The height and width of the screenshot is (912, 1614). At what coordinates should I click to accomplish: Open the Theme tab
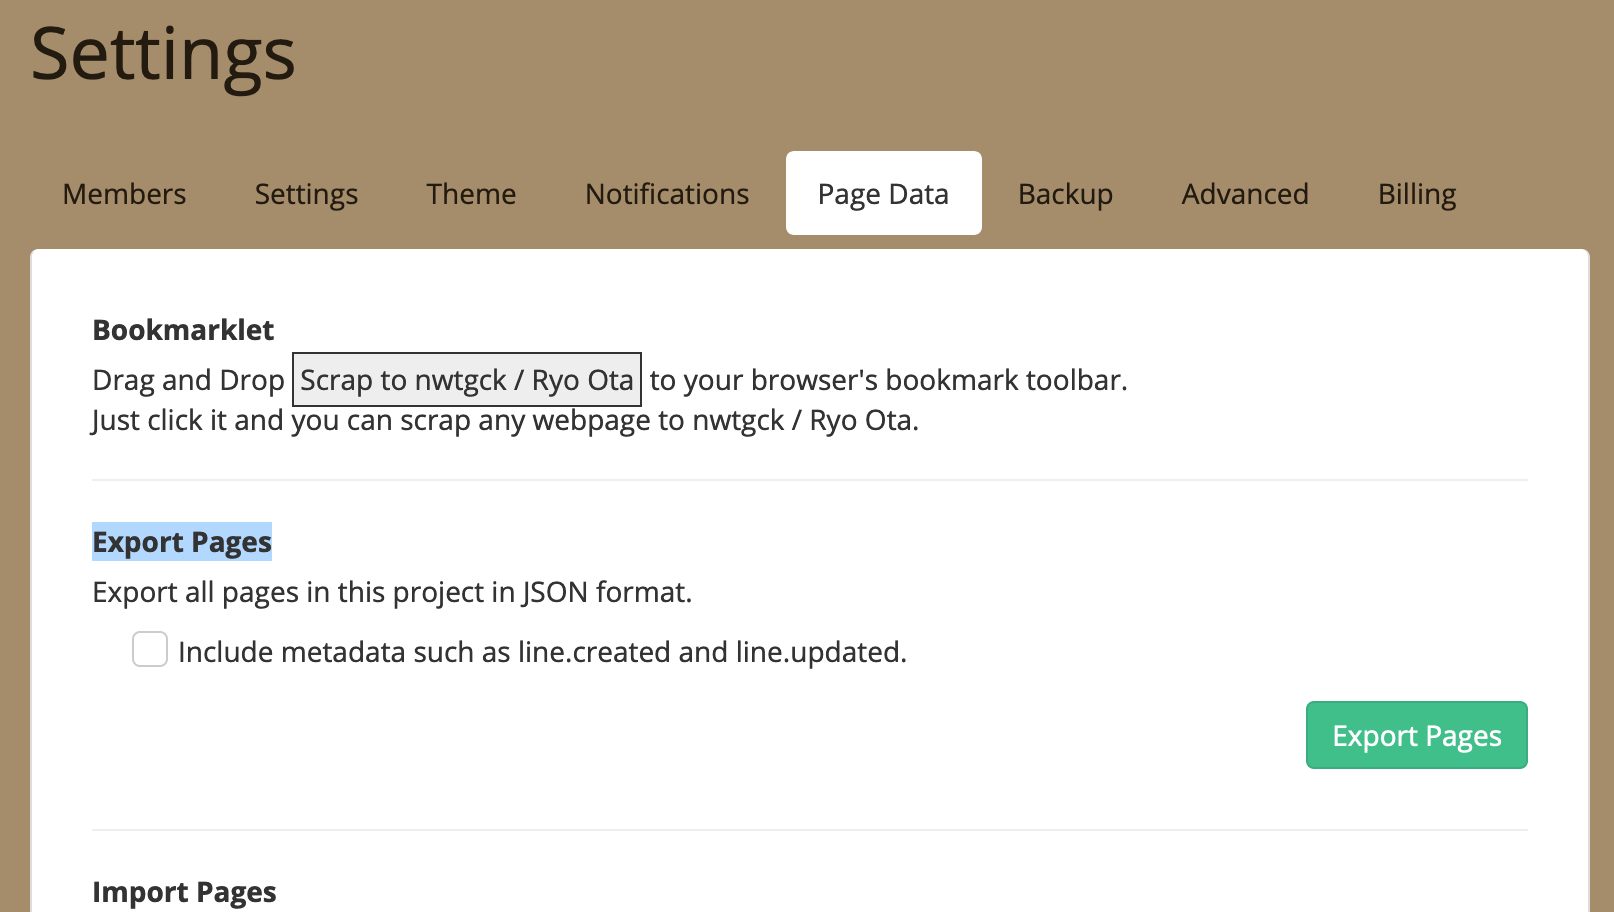pos(471,194)
